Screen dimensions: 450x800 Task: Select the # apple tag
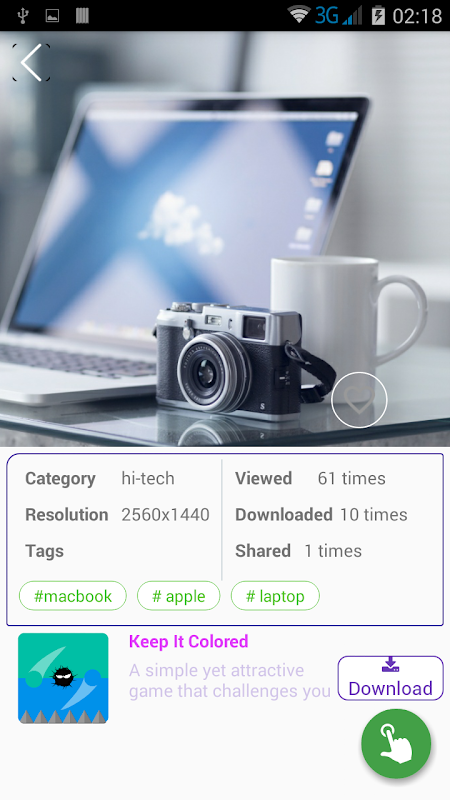[179, 596]
